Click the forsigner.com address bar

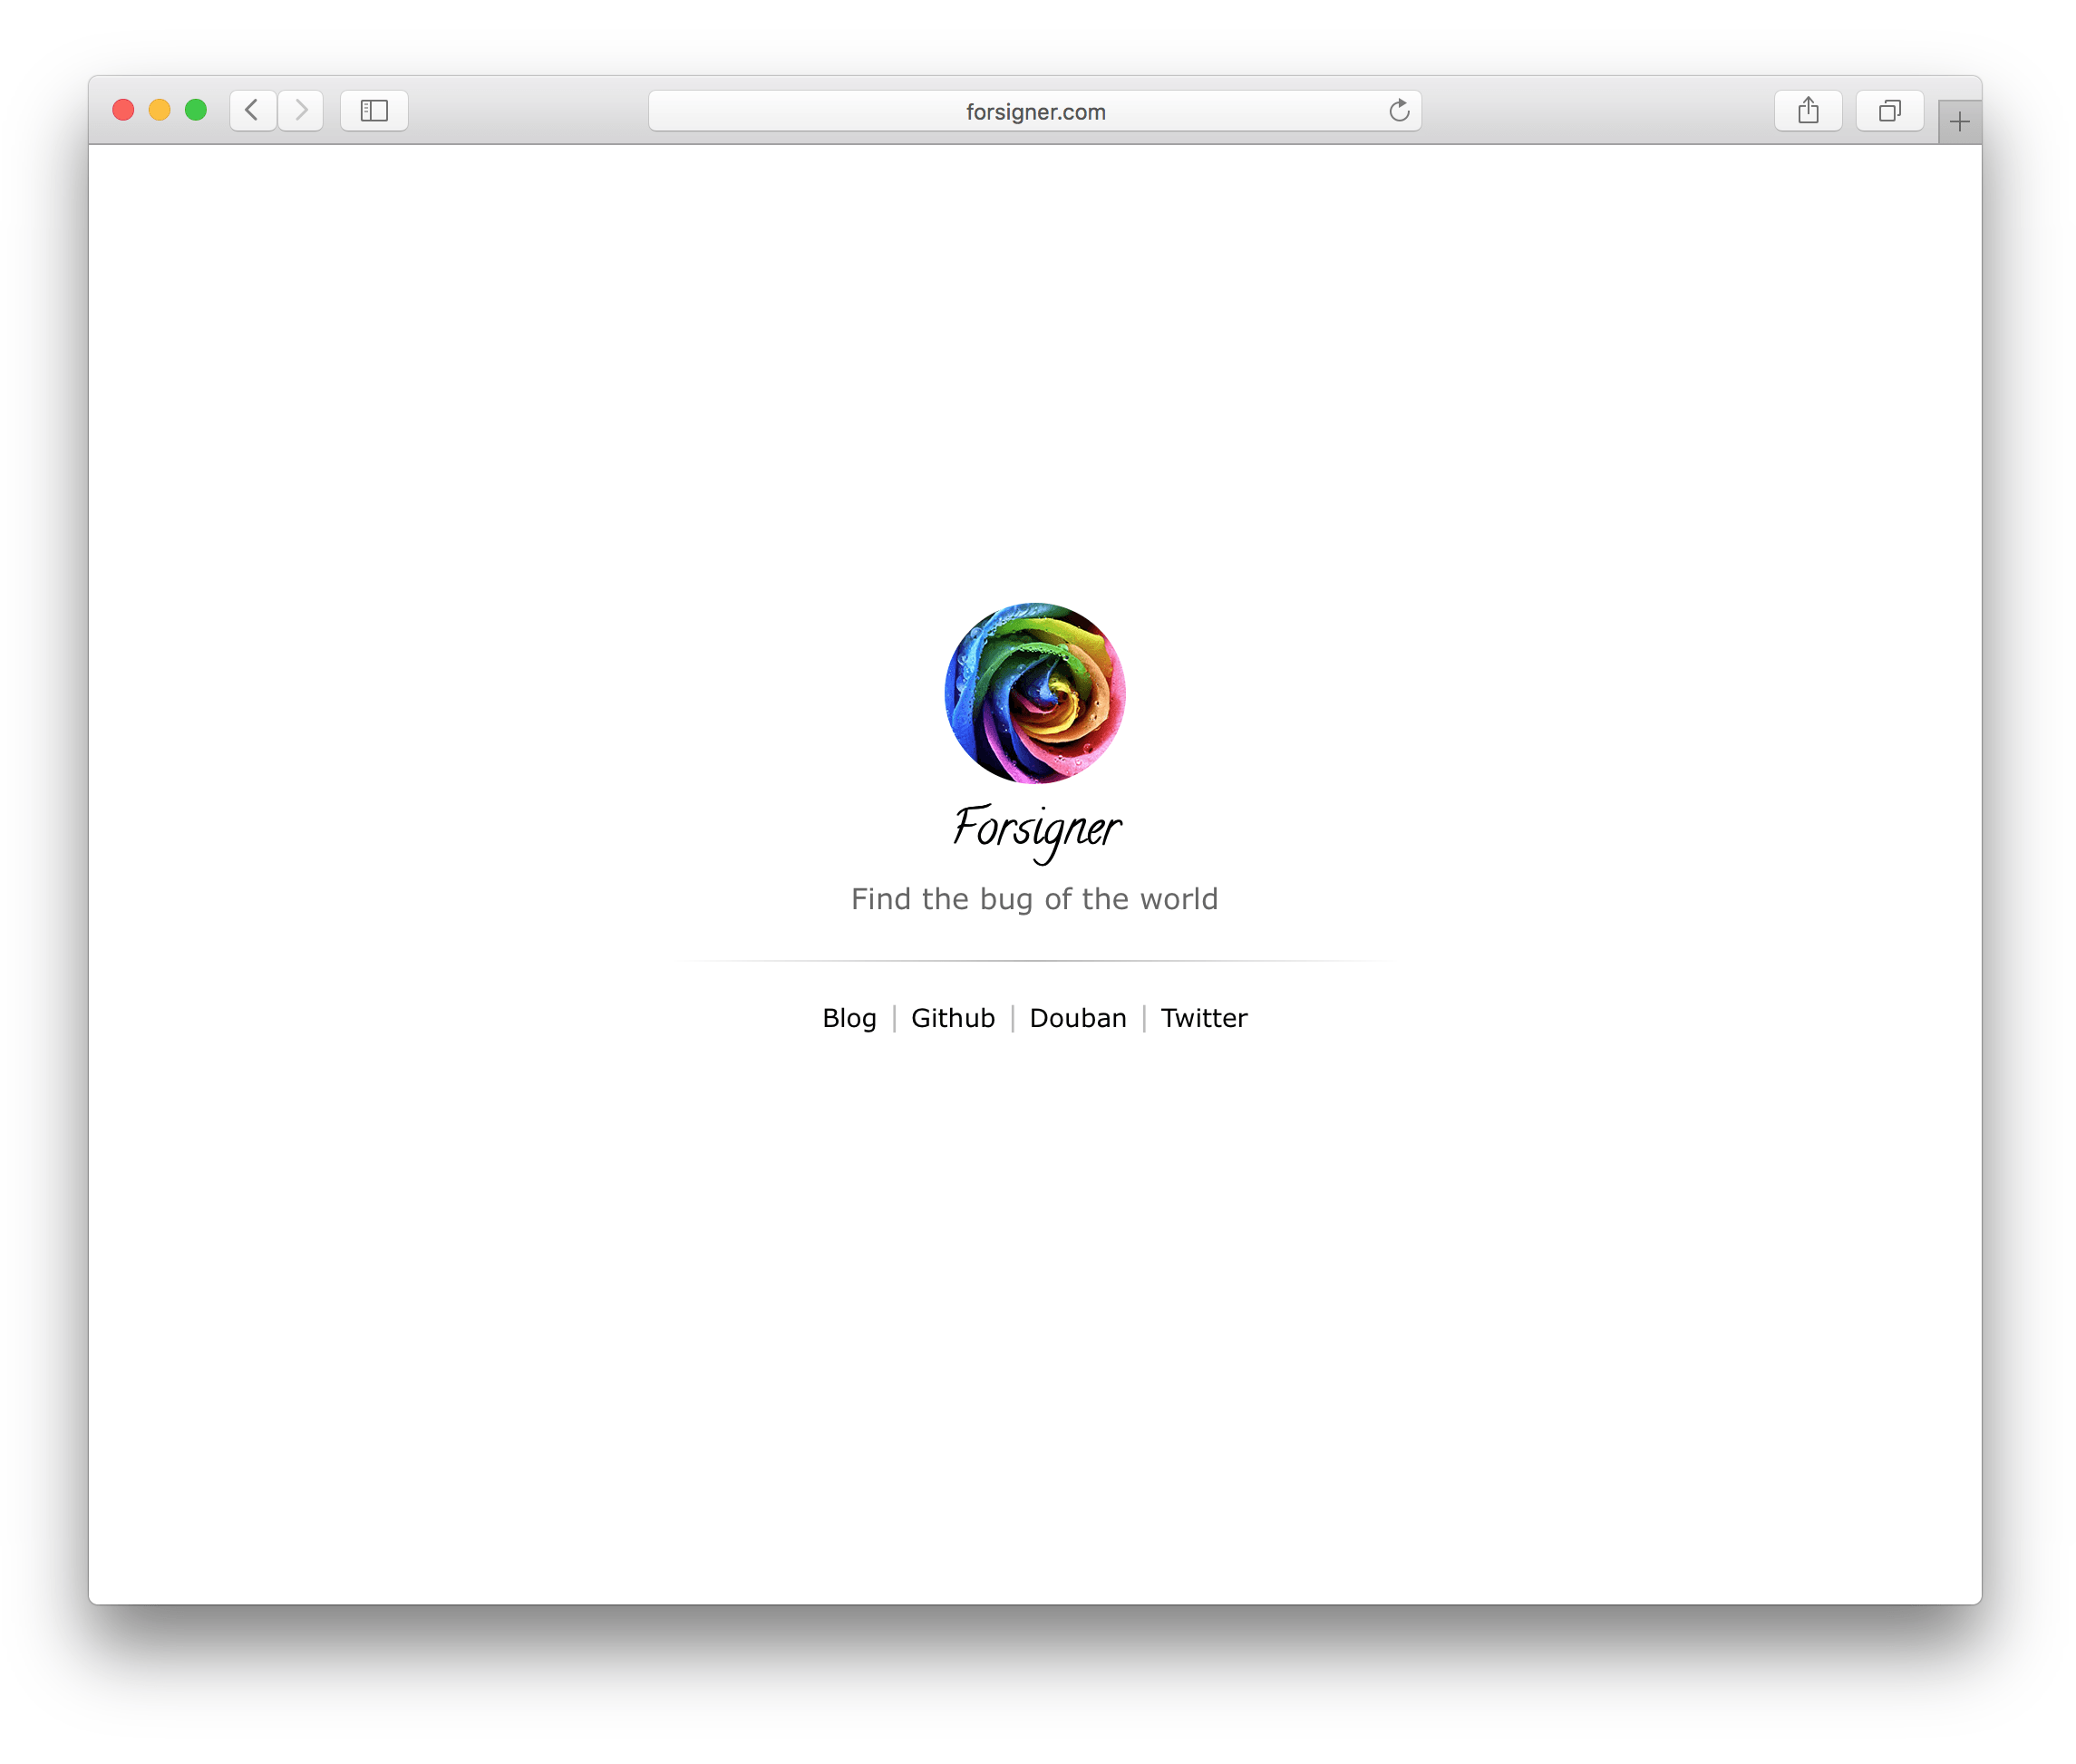(1034, 111)
